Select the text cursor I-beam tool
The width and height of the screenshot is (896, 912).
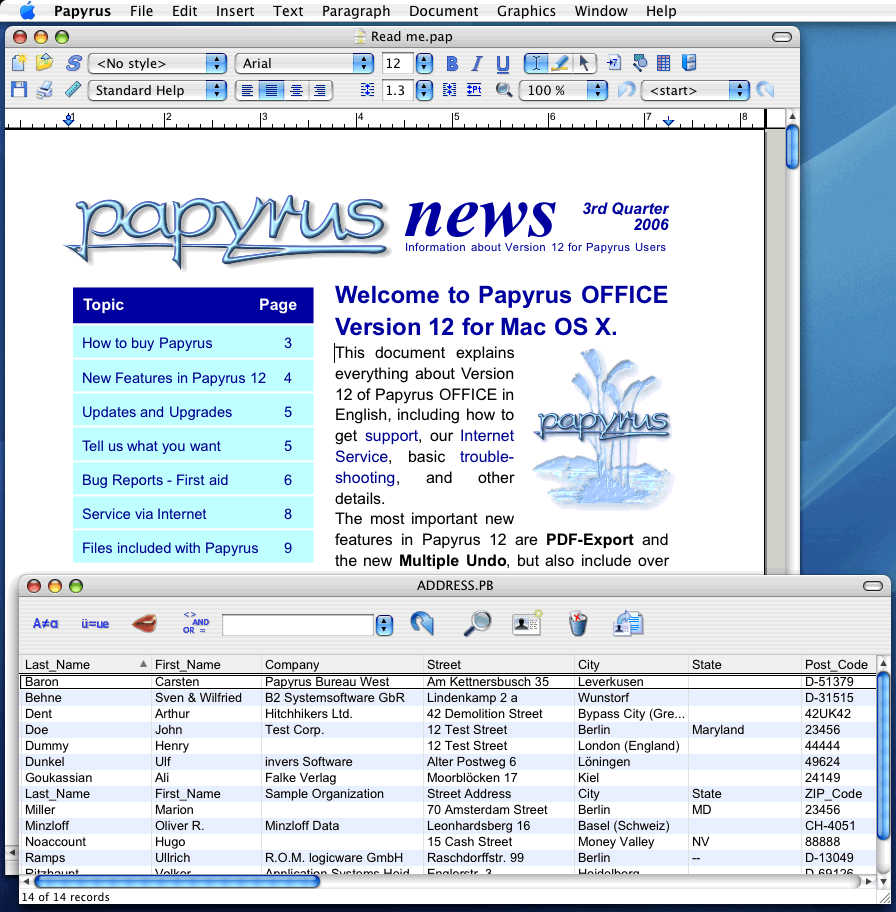pos(536,63)
